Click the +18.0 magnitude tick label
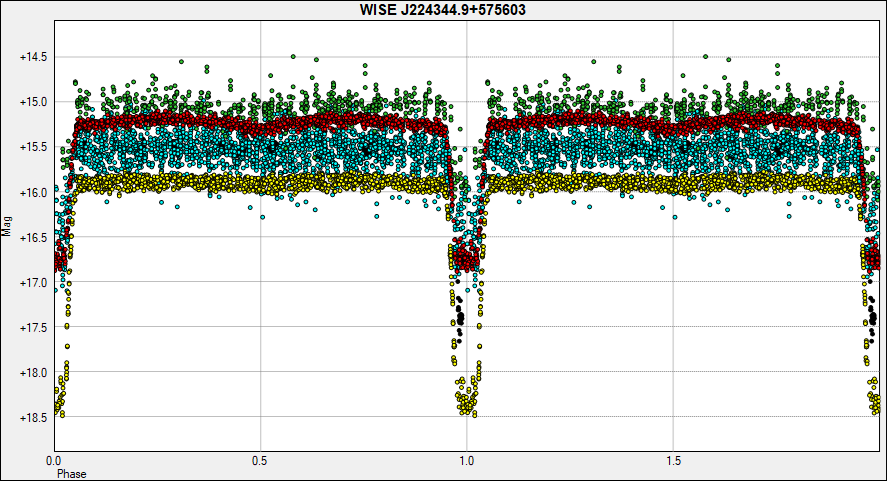887x481 pixels. pos(33,373)
